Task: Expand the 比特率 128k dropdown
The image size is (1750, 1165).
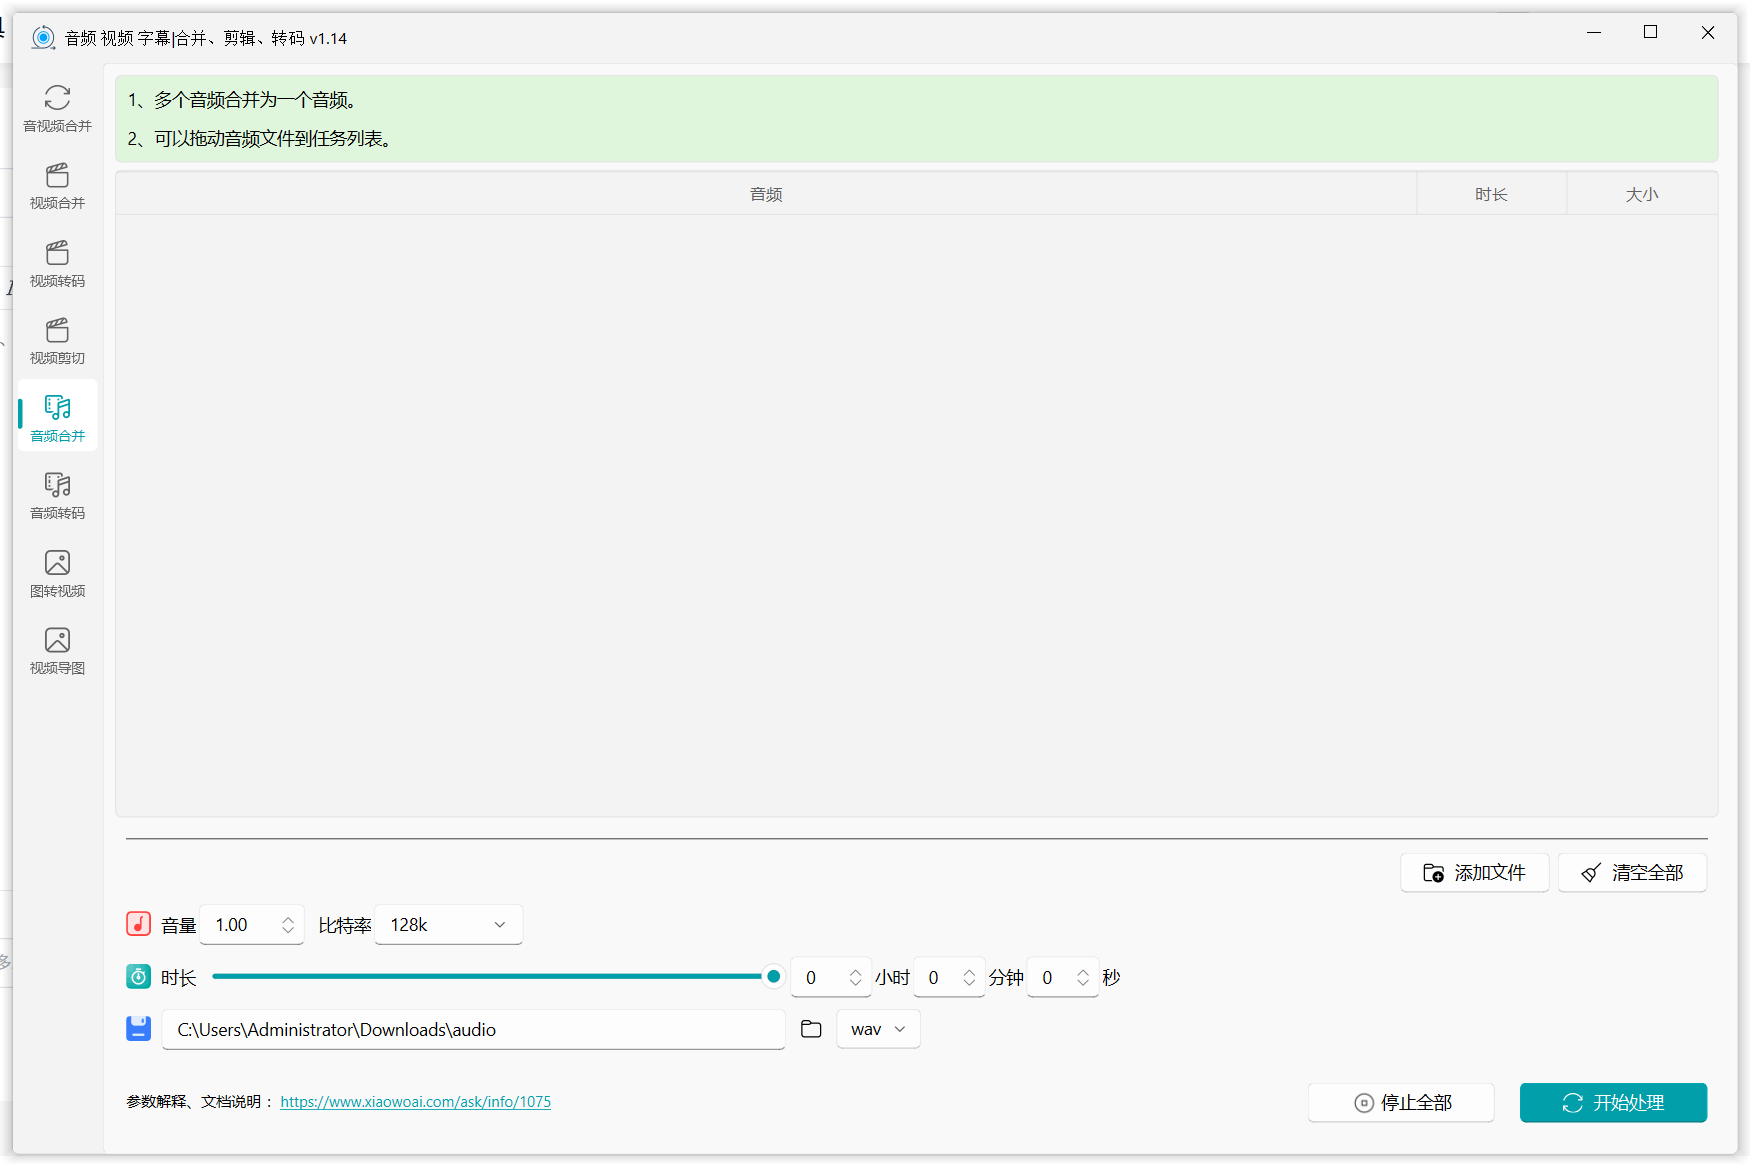Action: (449, 925)
